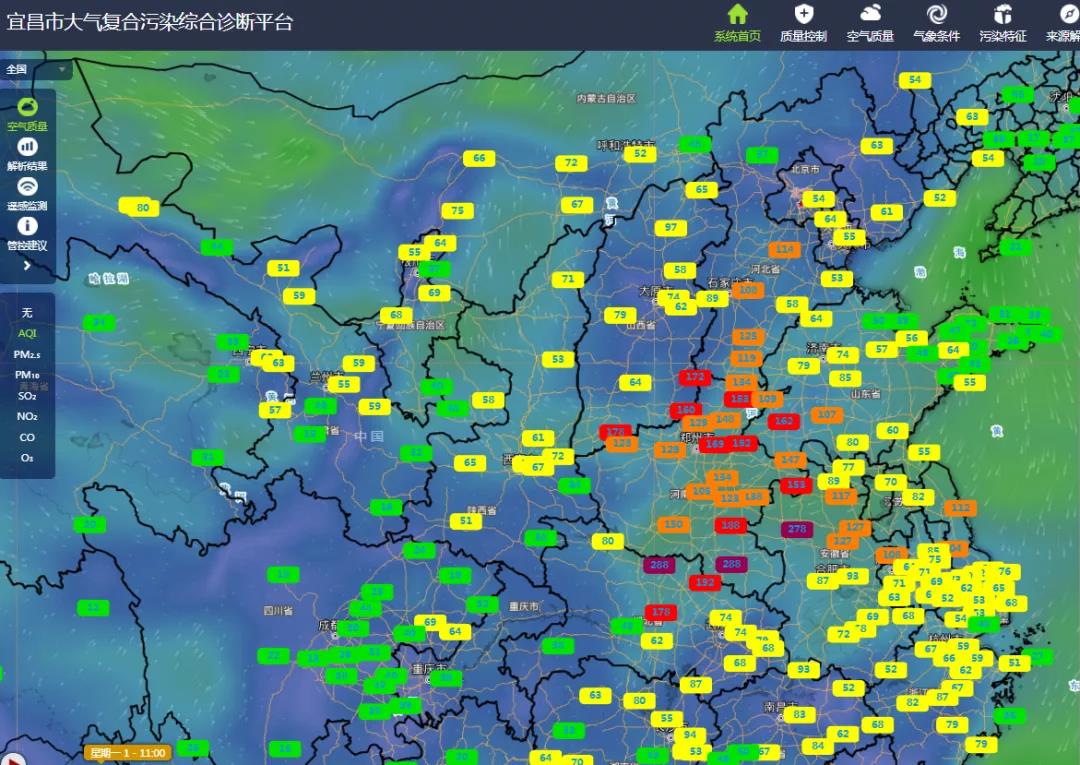The height and width of the screenshot is (765, 1080).
Task: Select the green 空气质量 sidebar item
Action: coord(27,108)
